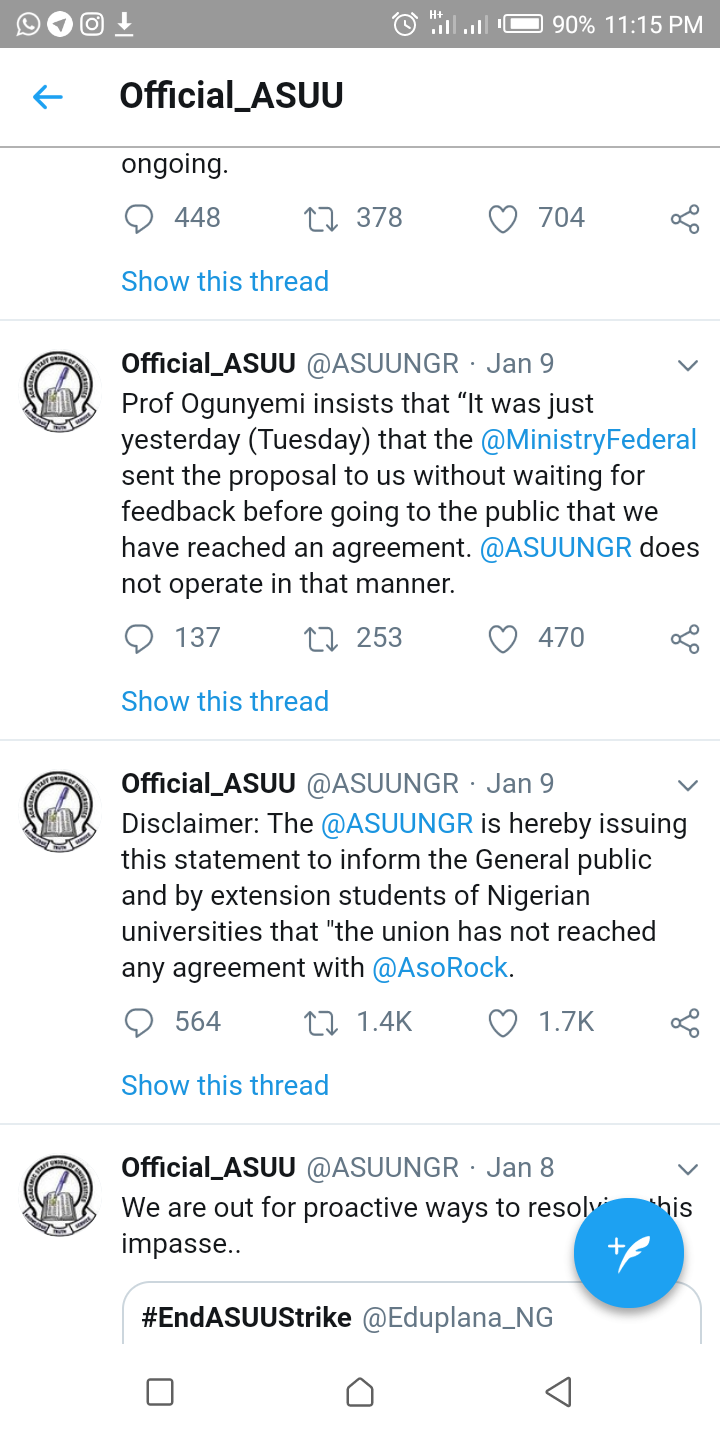Image resolution: width=720 pixels, height=1440 pixels.
Task: Open the @AsoRock mention link
Action: (x=440, y=968)
